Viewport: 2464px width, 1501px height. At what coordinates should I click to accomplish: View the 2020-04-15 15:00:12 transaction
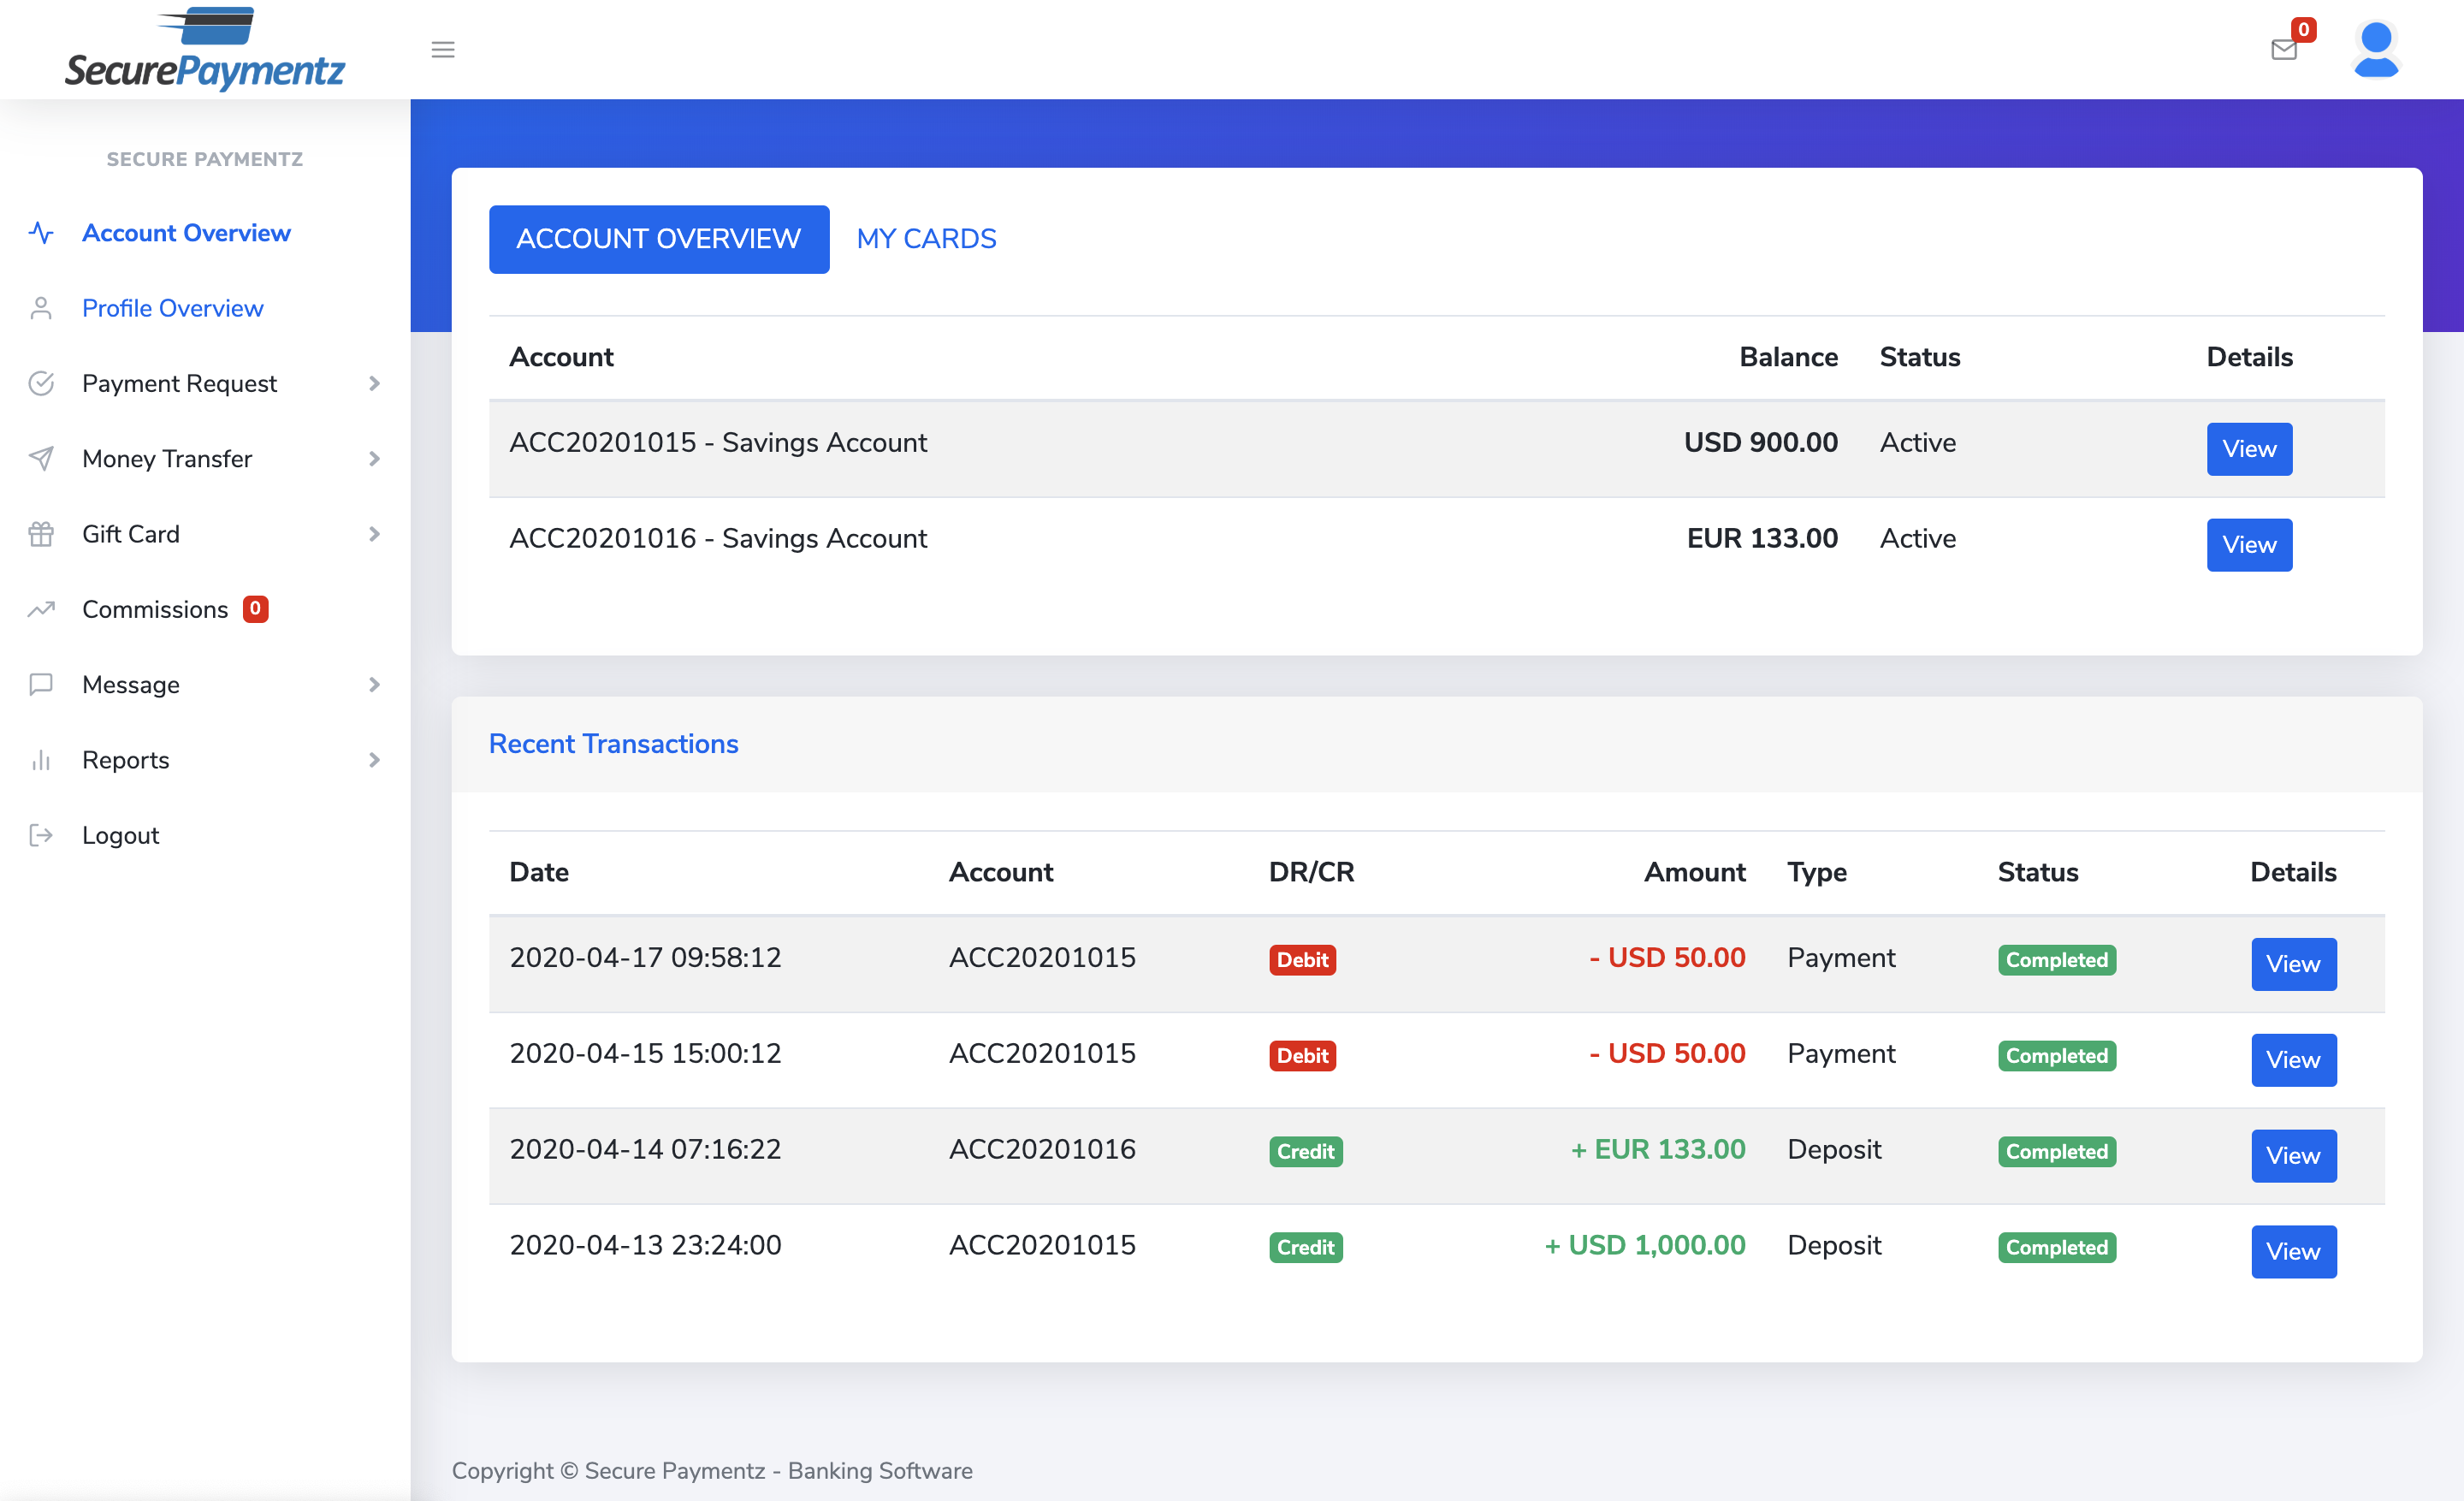coord(2293,1060)
